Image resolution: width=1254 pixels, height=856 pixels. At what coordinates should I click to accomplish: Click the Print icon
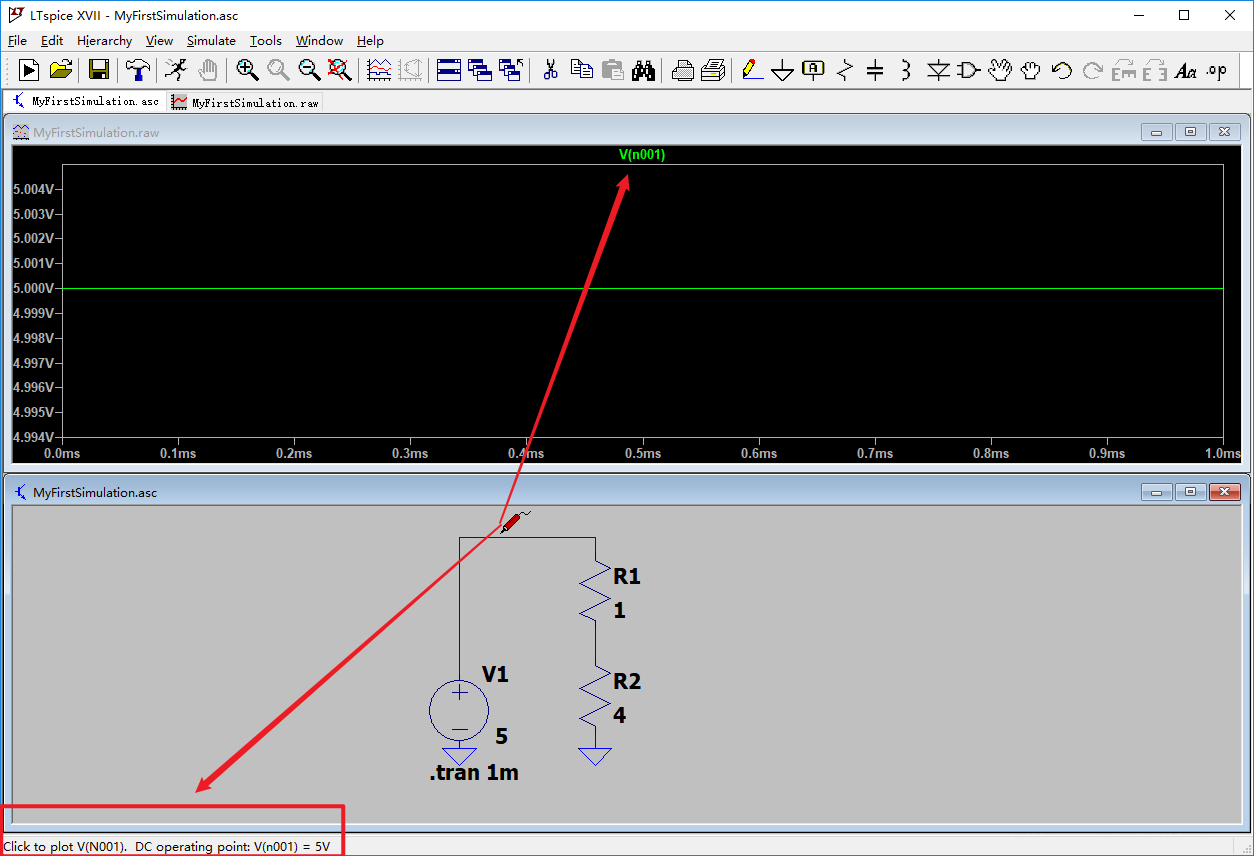pos(713,70)
